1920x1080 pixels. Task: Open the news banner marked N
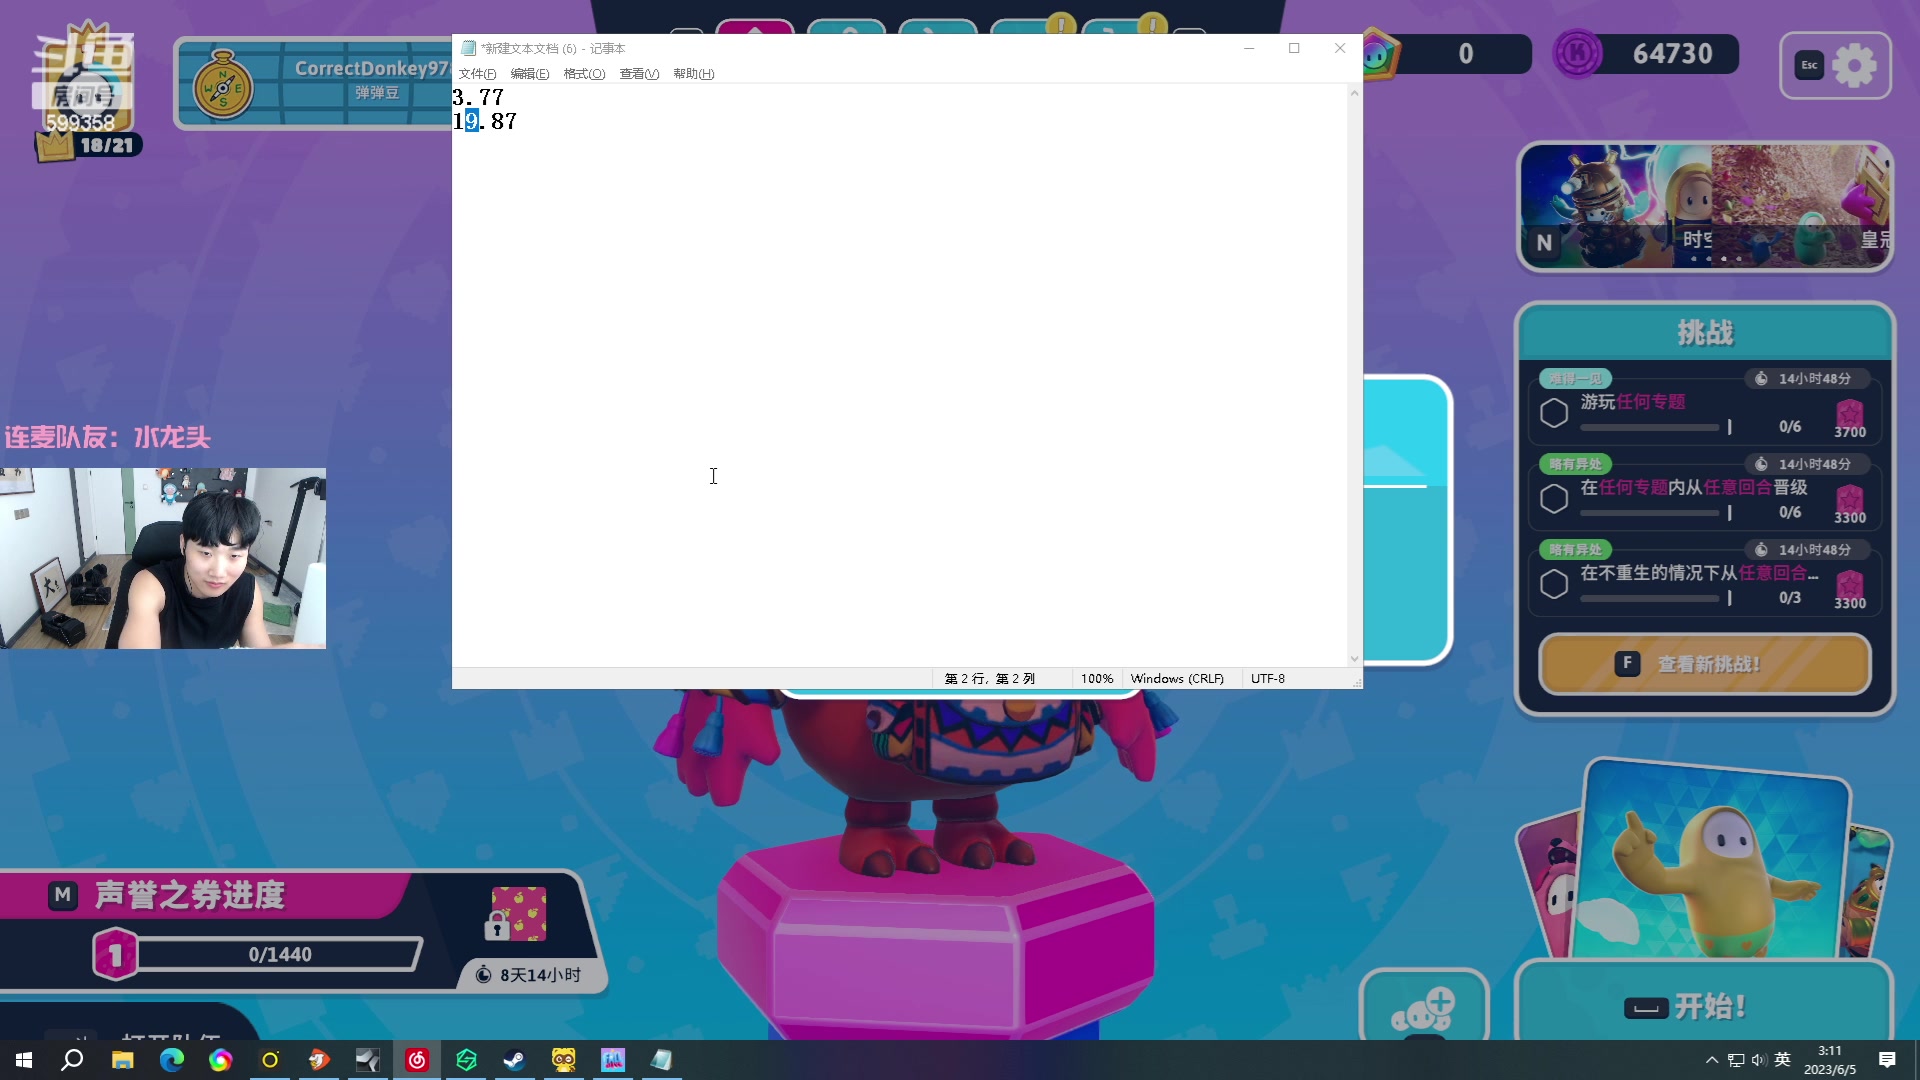[1705, 206]
